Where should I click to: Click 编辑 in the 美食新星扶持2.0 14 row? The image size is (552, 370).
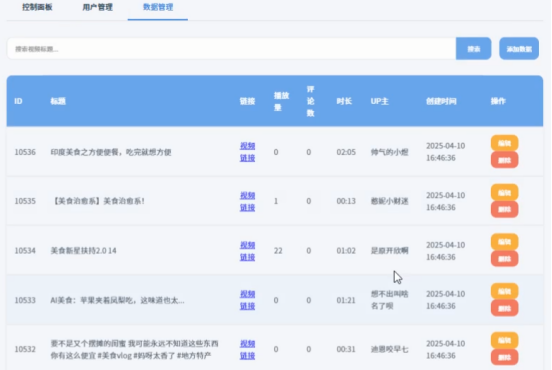[504, 242]
